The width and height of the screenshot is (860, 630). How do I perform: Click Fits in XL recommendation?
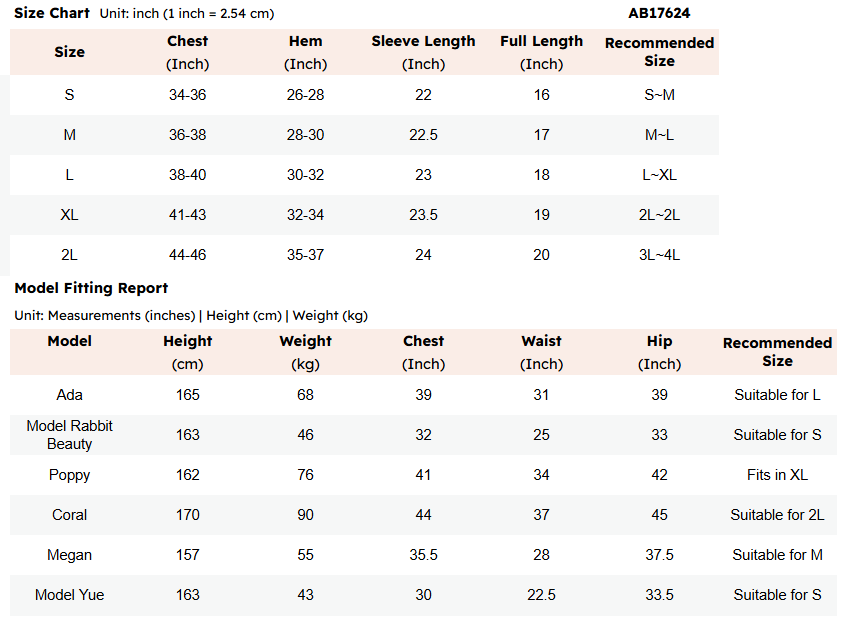[777, 475]
